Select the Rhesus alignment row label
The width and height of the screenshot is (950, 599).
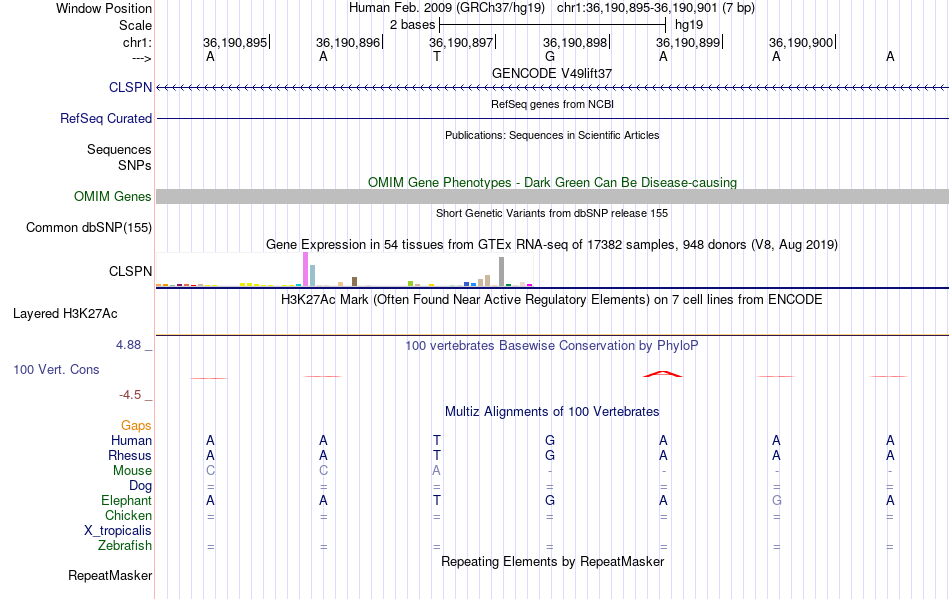[x=130, y=455]
